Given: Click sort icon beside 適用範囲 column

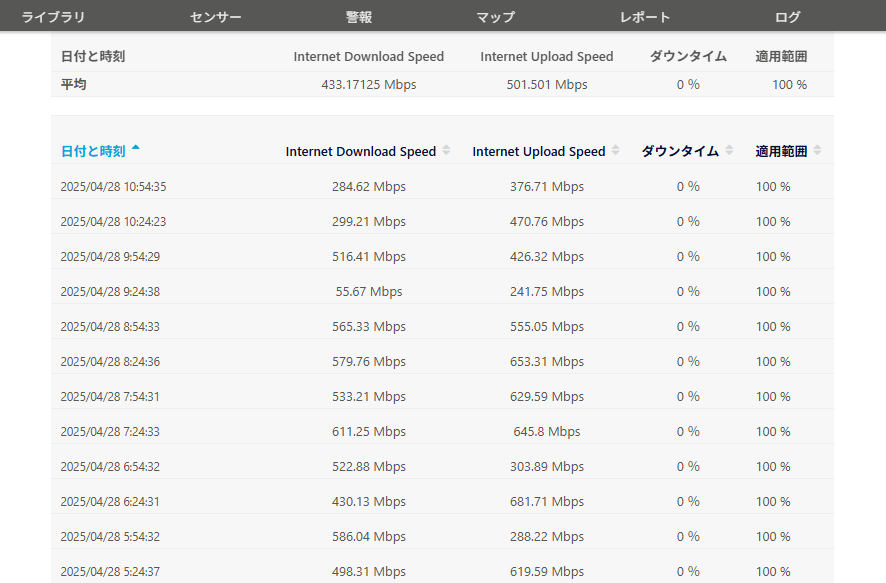Looking at the screenshot, I should [818, 150].
